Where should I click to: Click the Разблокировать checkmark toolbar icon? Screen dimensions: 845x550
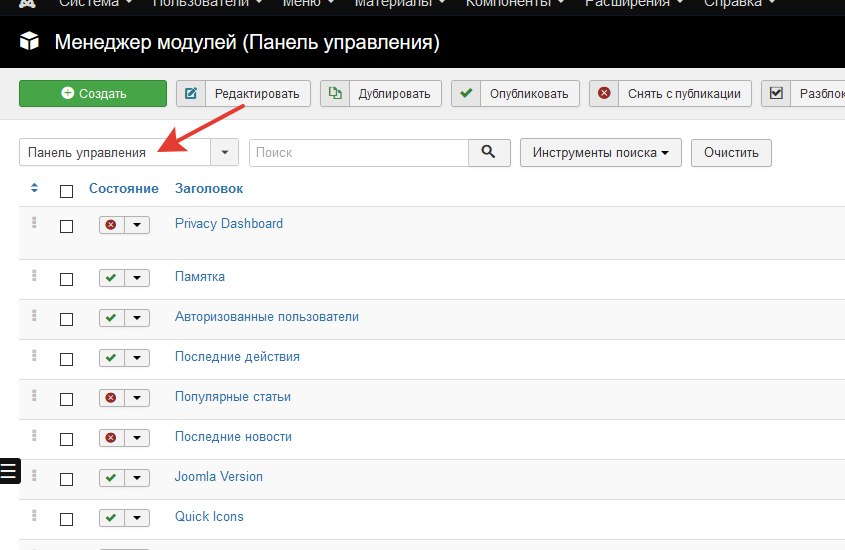pos(776,94)
